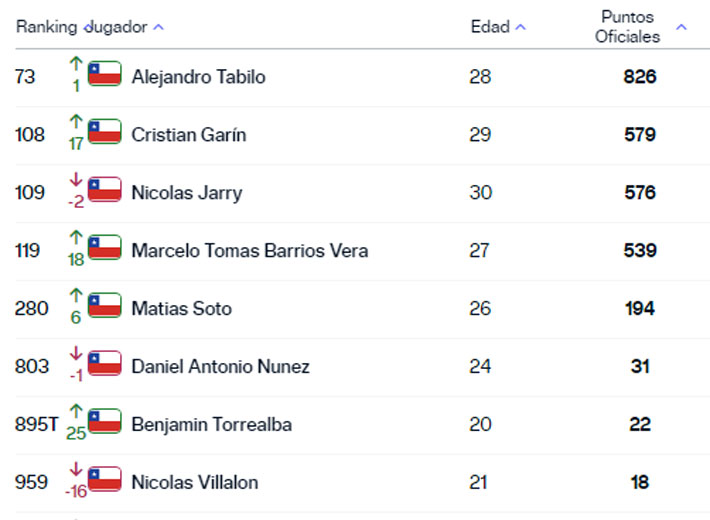Select the Marcelo Tomas Barrios Vera name
Screen dimensions: 710x520
[249, 250]
